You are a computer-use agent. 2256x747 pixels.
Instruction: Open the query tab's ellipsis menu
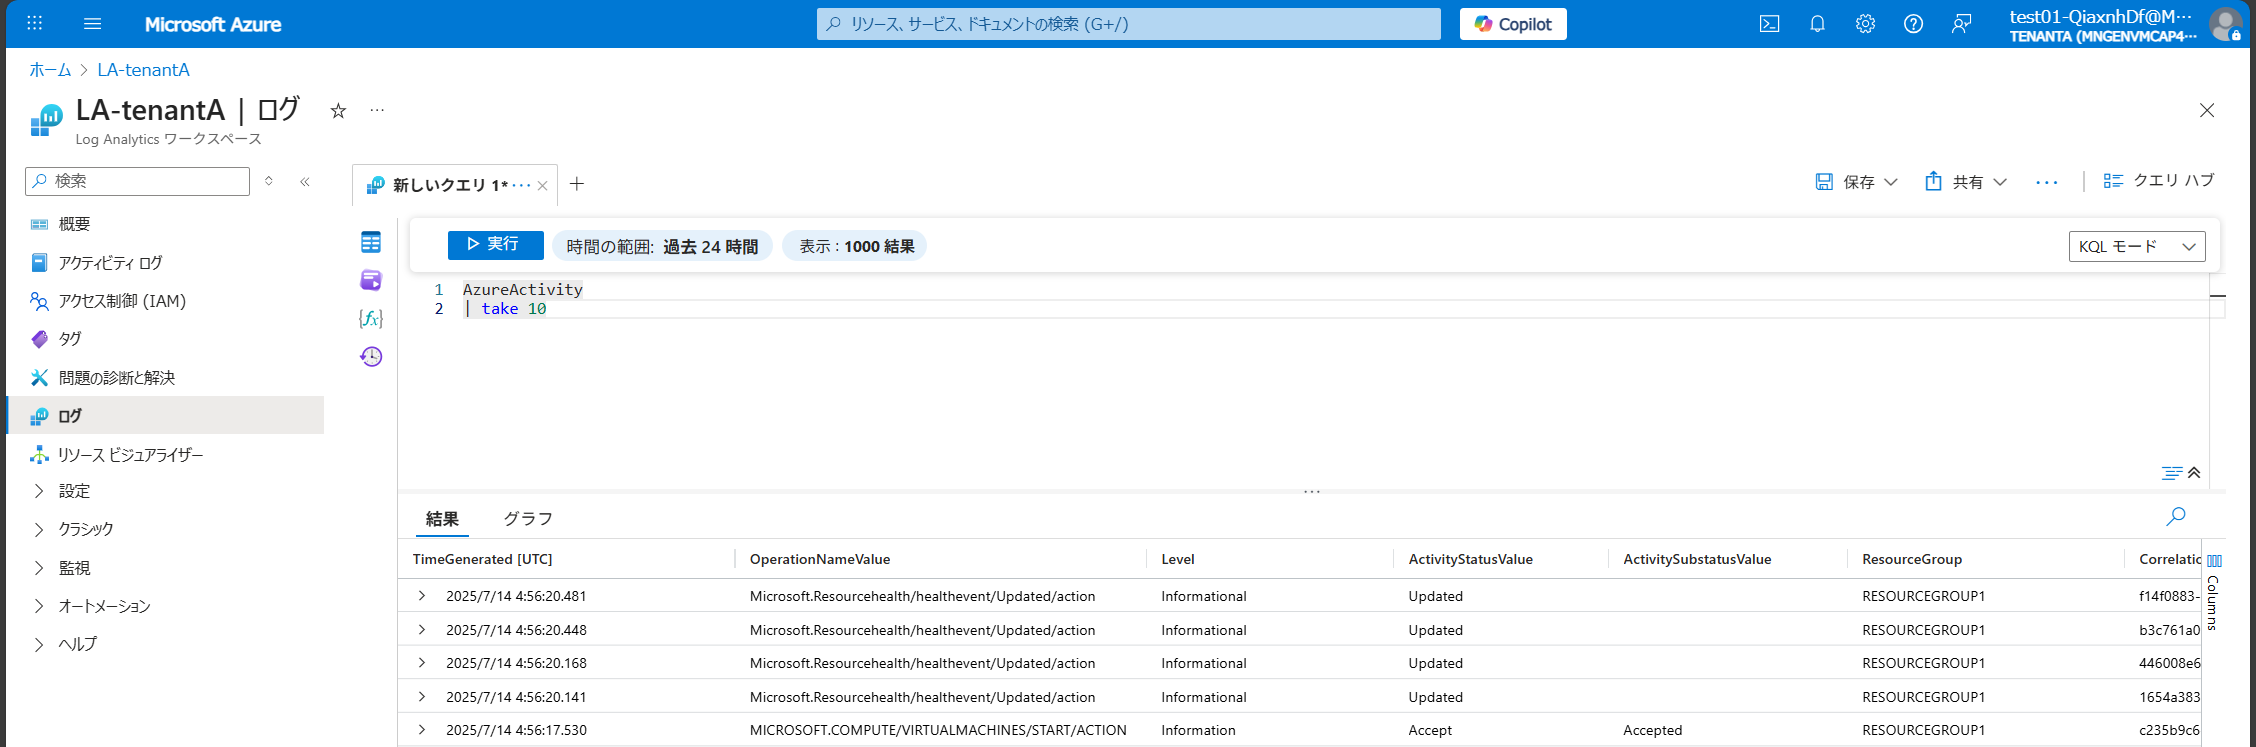point(521,185)
